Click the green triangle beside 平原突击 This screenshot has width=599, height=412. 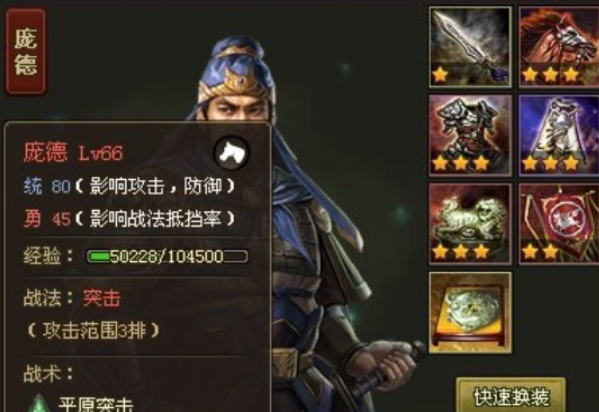[39, 404]
